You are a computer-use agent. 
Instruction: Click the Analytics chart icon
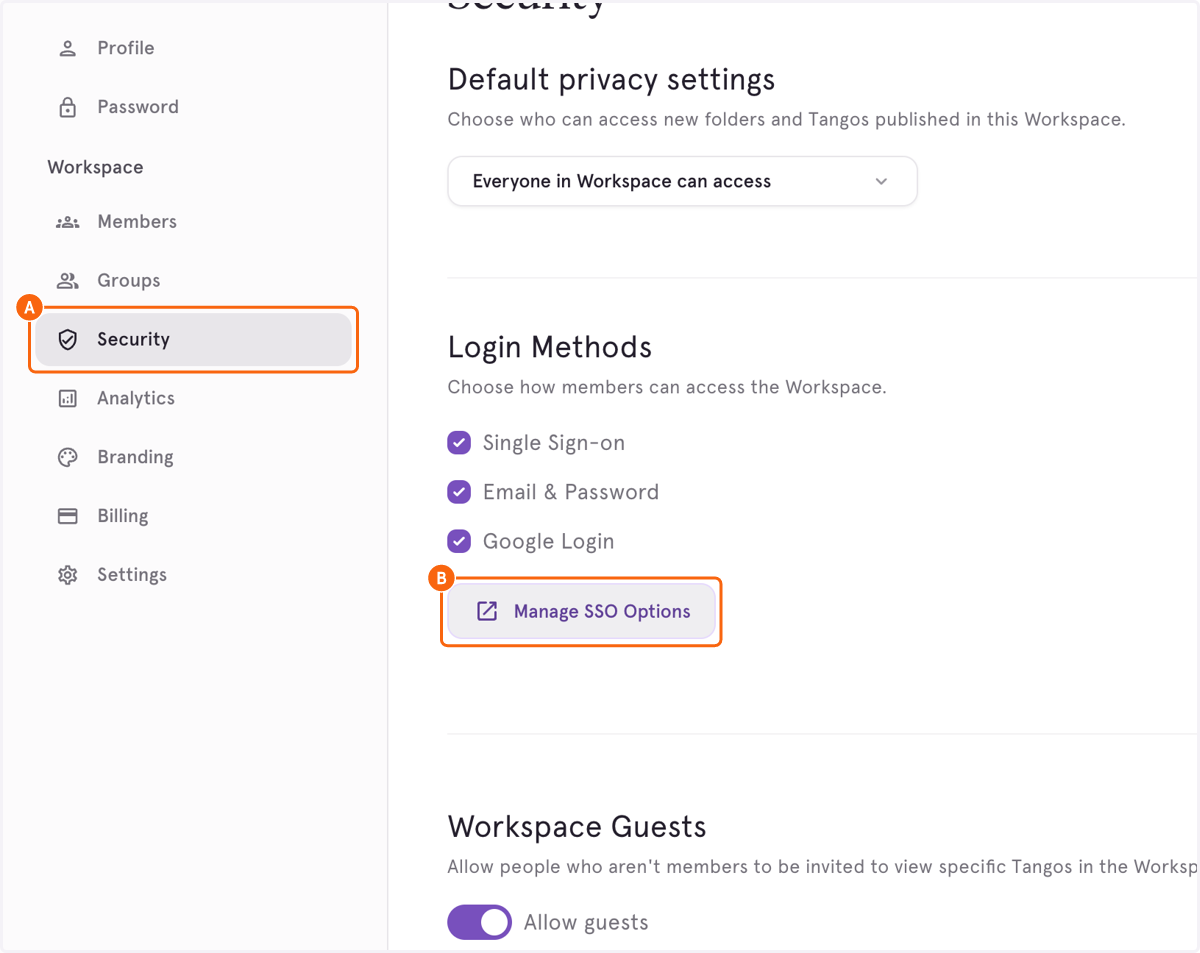point(68,399)
